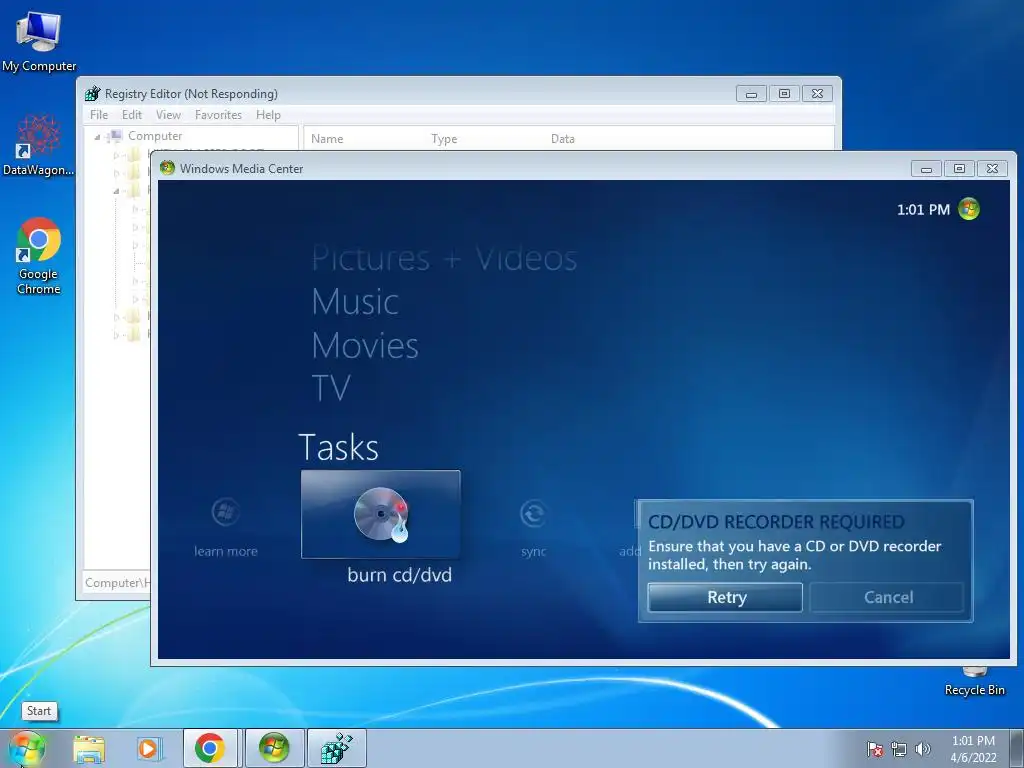Cancel the CD/DVD recorder dialog

(888, 597)
